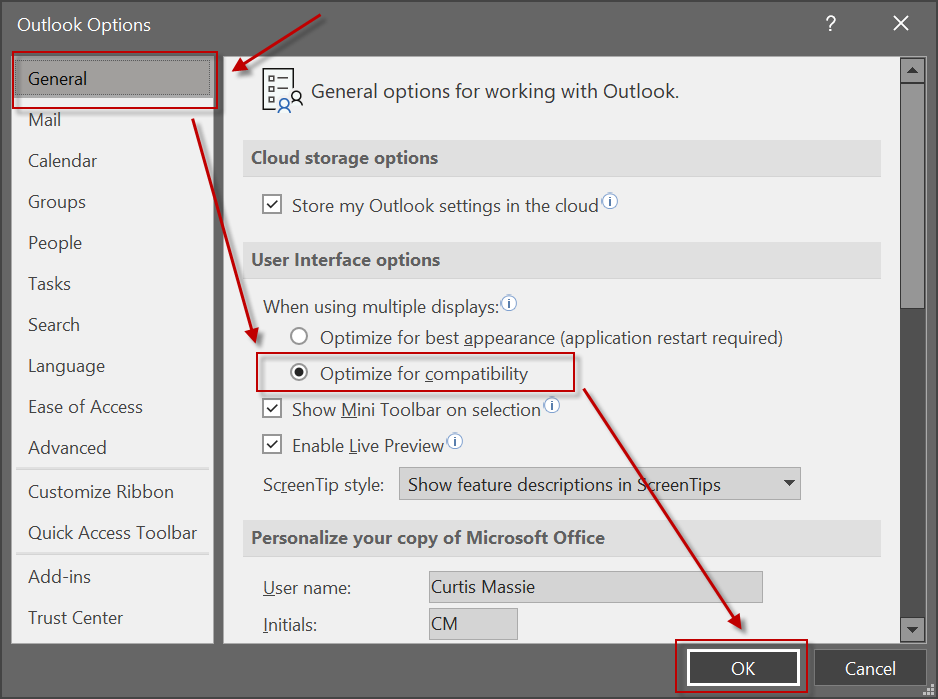Screen dimensions: 938x699
Task: Click the Initials input field
Action: click(473, 624)
